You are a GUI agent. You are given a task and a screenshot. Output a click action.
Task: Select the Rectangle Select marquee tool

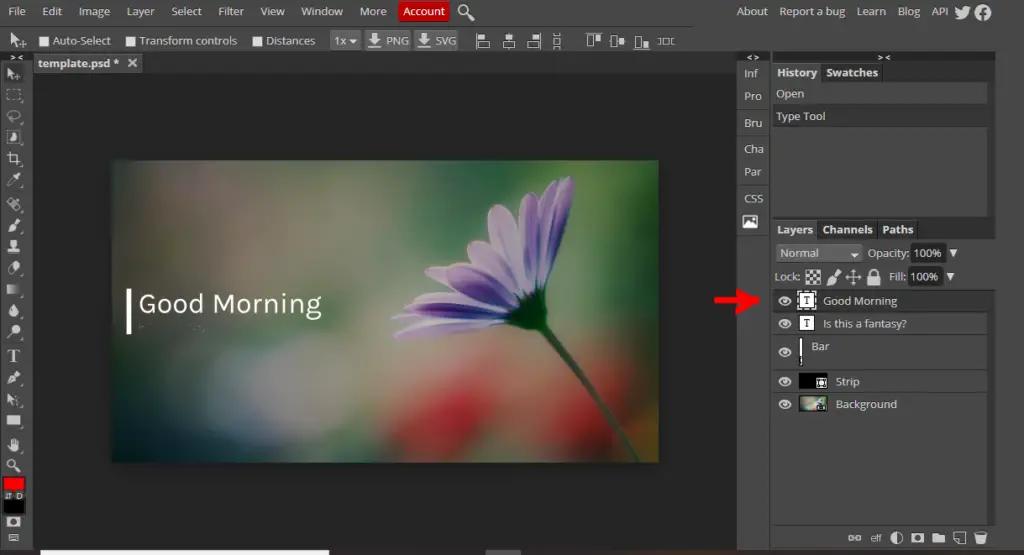[x=13, y=95]
